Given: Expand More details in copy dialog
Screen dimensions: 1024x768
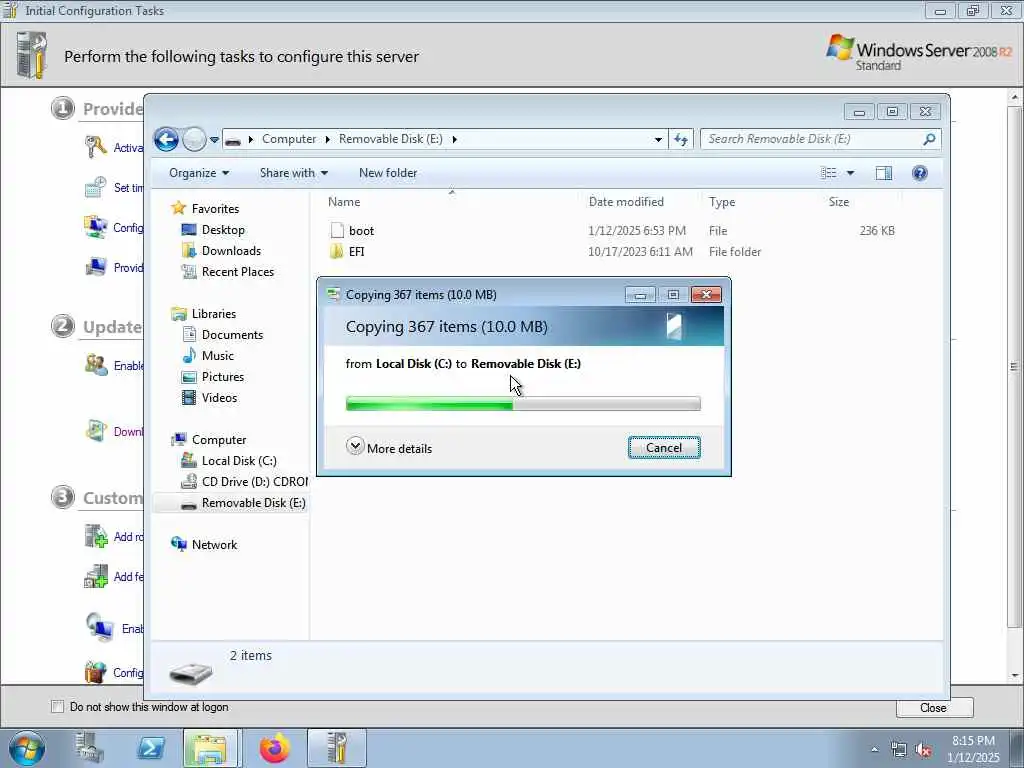Looking at the screenshot, I should coord(389,448).
